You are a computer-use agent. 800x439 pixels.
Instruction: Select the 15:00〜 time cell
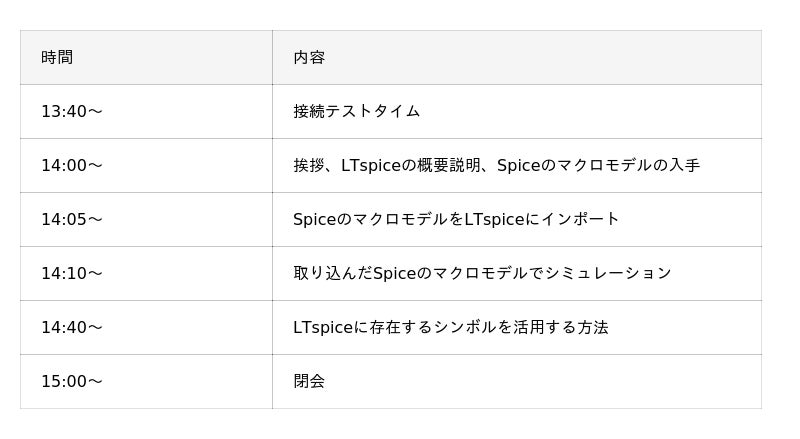(71, 381)
